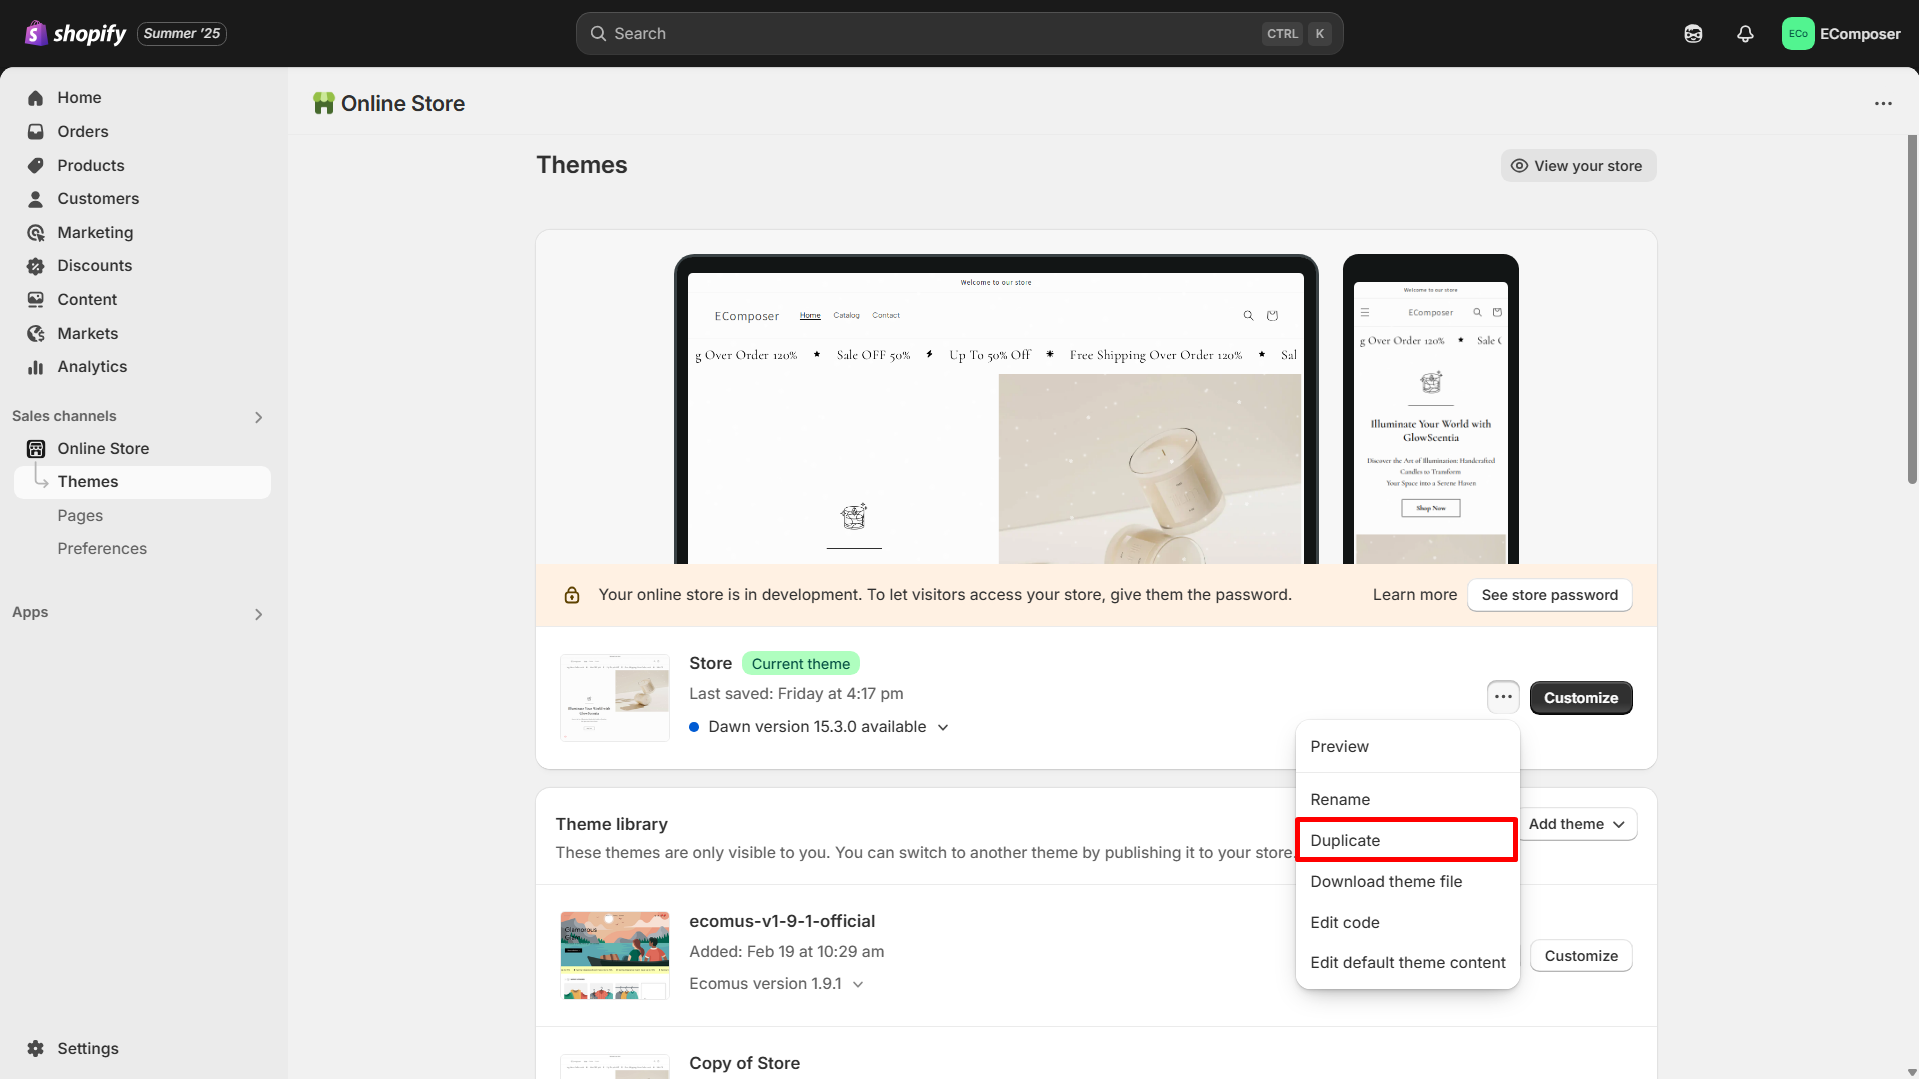The image size is (1919, 1079).
Task: Click the three-dots button beside Customize
Action: (x=1503, y=698)
